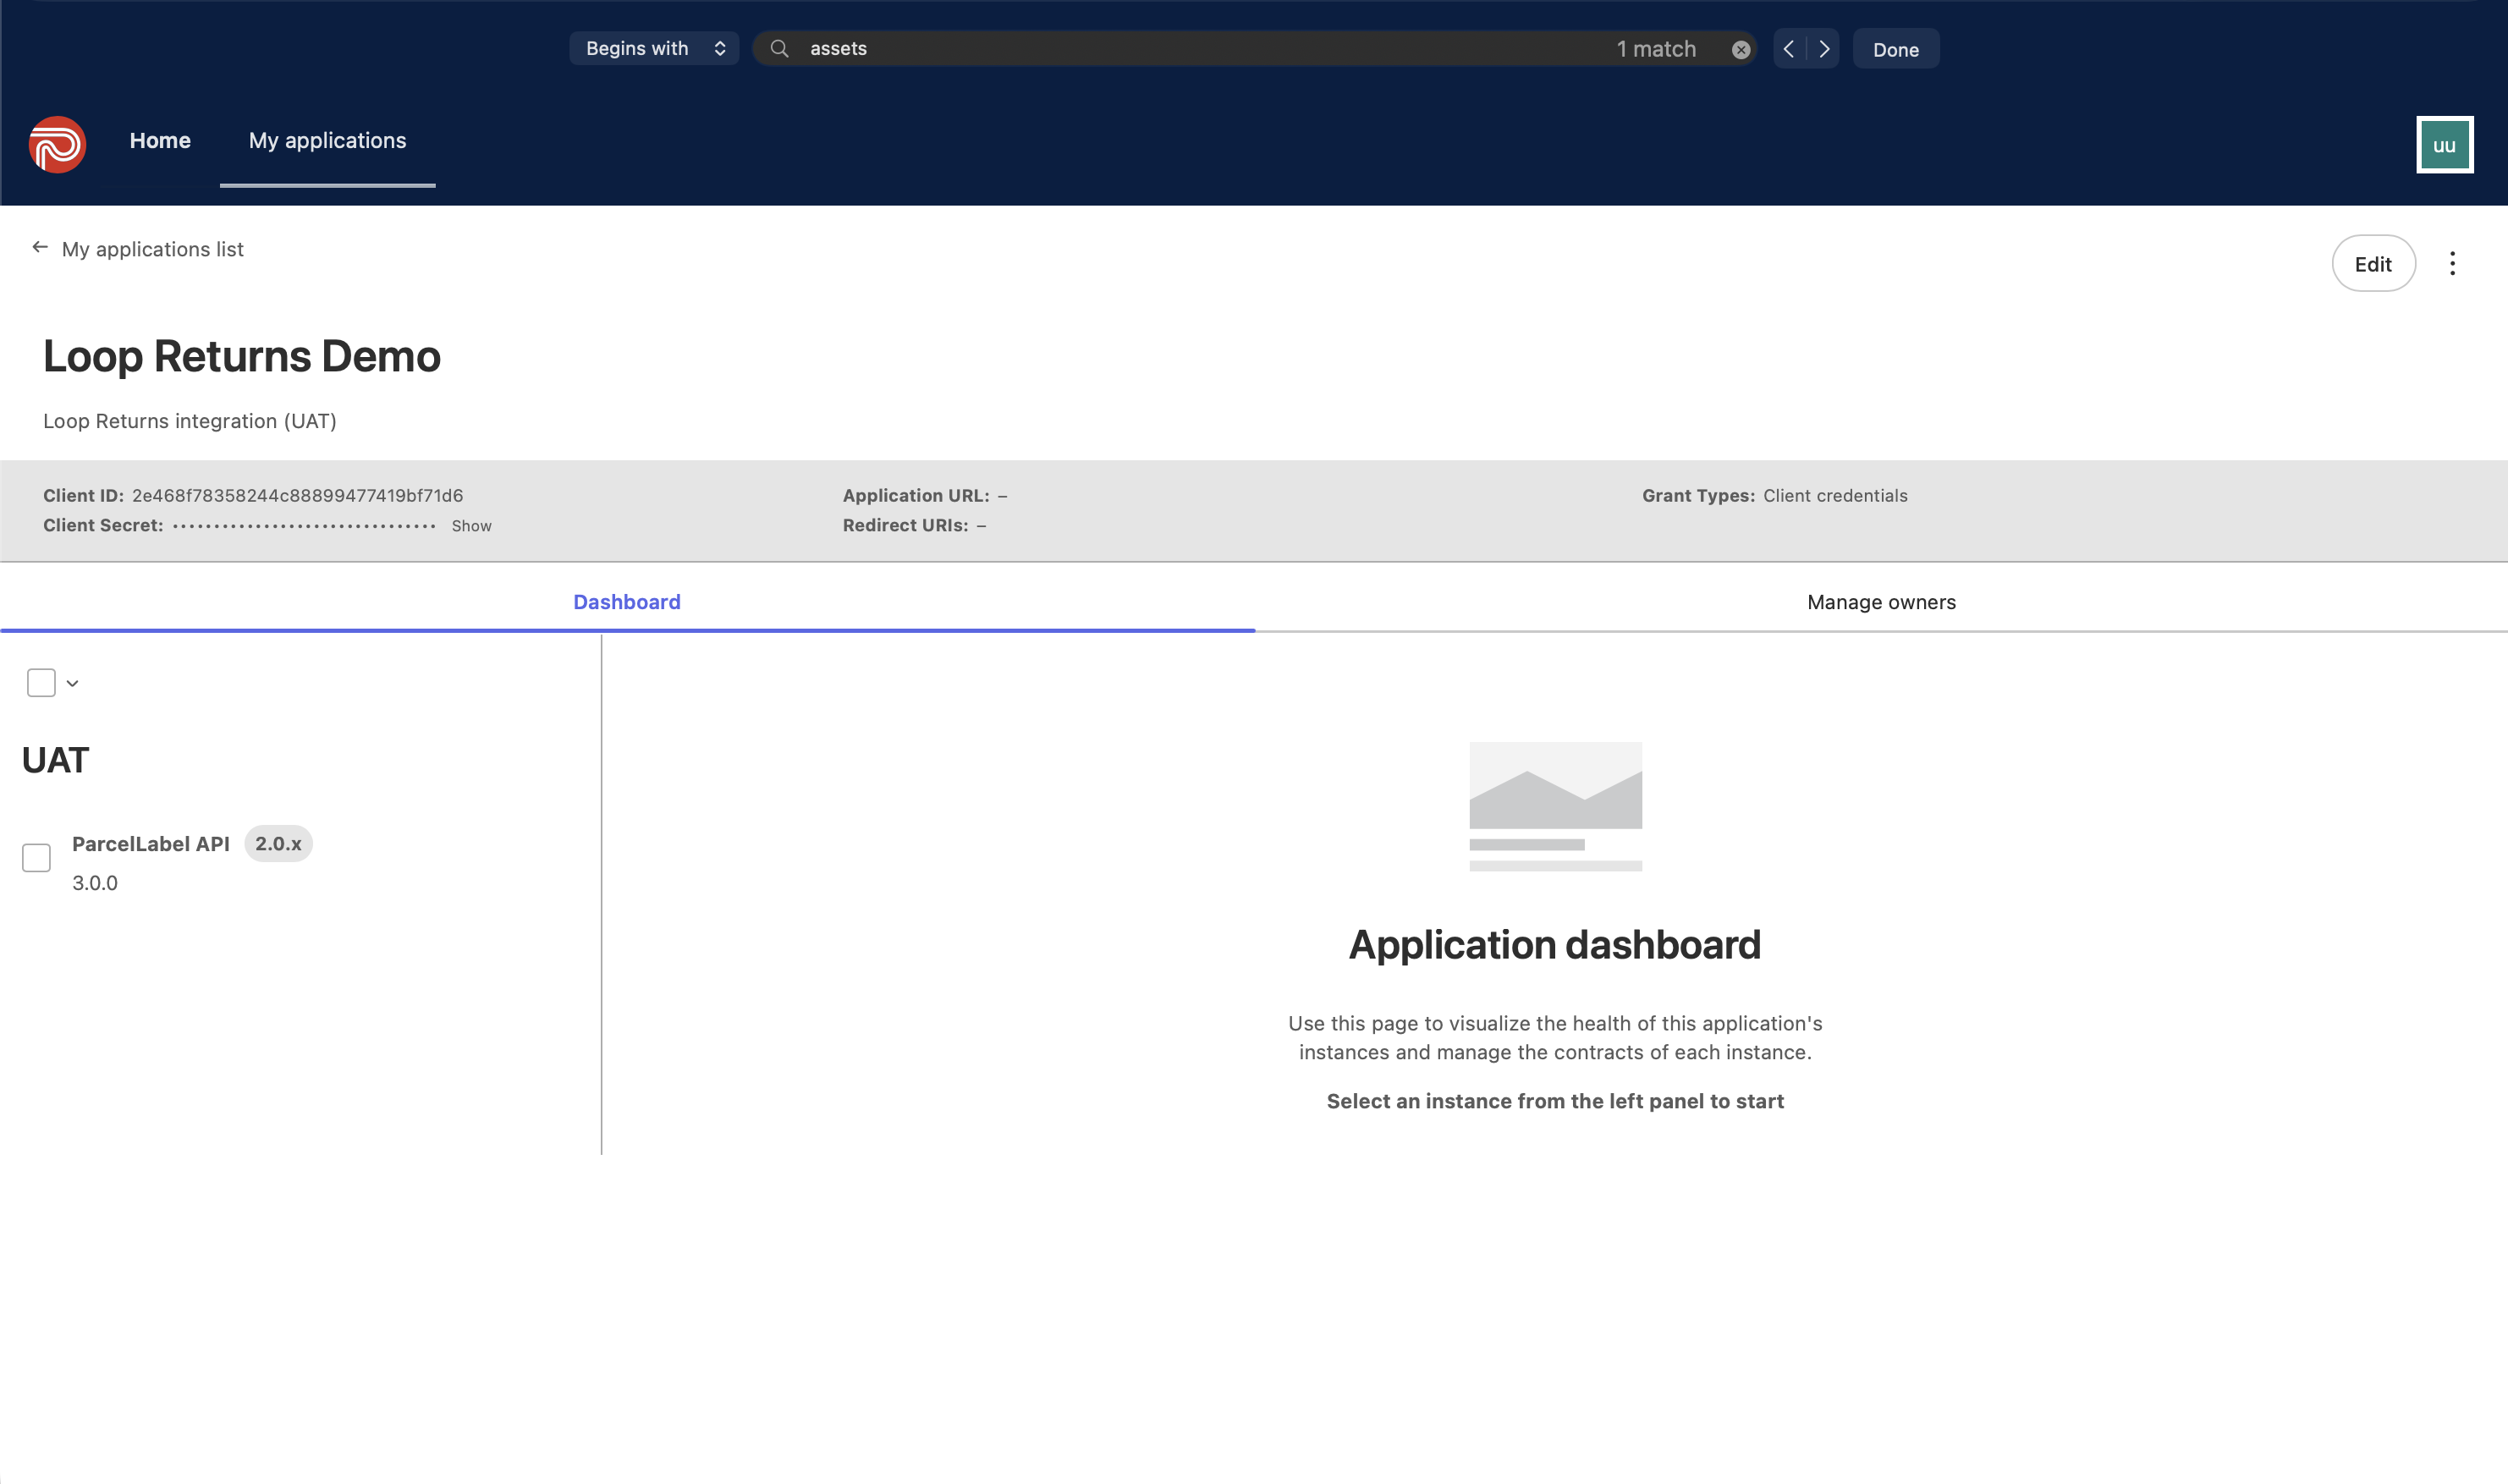This screenshot has height=1484, width=2508.
Task: Click the UAT environment heading
Action: 55,761
